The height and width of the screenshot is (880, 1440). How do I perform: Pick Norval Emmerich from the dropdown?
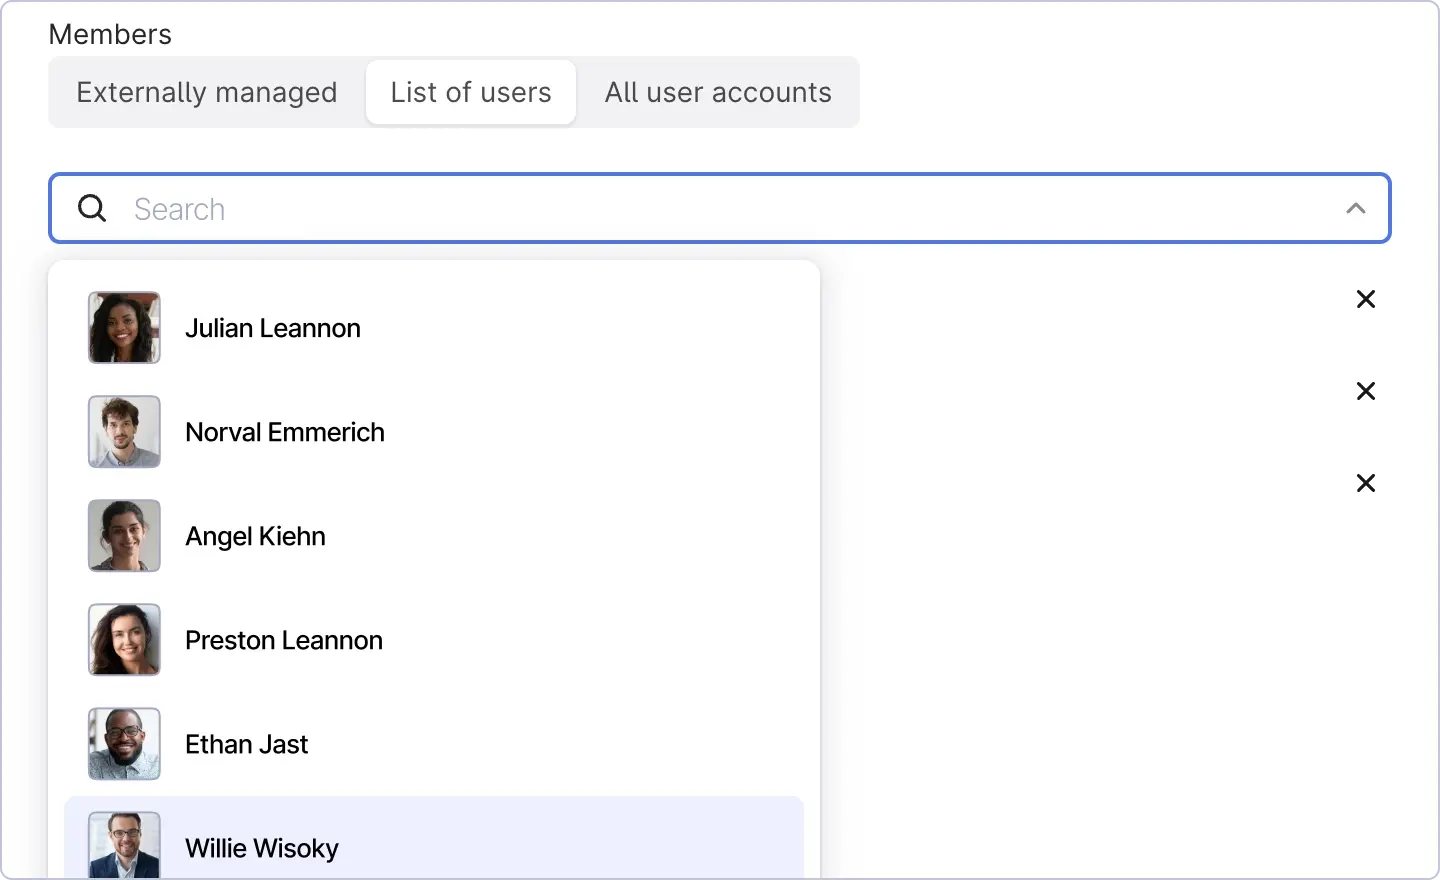(434, 432)
